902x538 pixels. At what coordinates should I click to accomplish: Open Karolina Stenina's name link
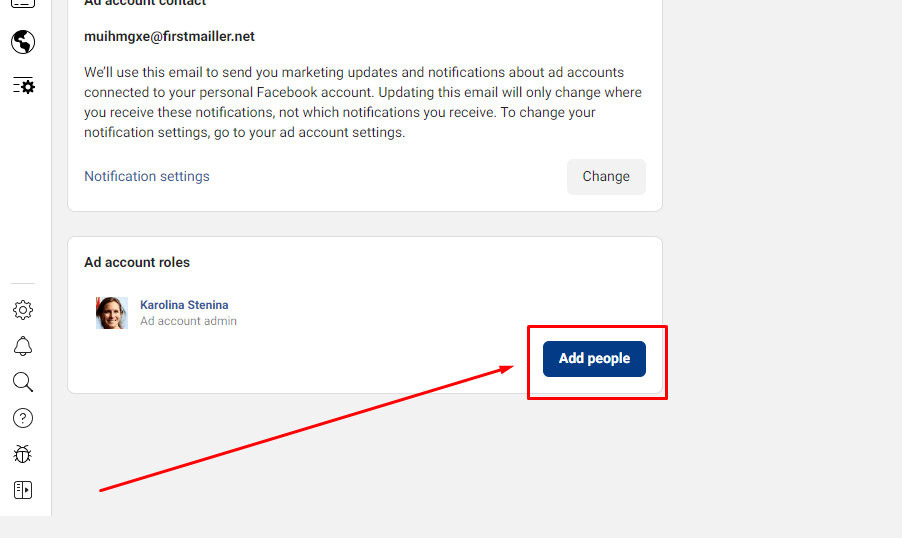184,305
